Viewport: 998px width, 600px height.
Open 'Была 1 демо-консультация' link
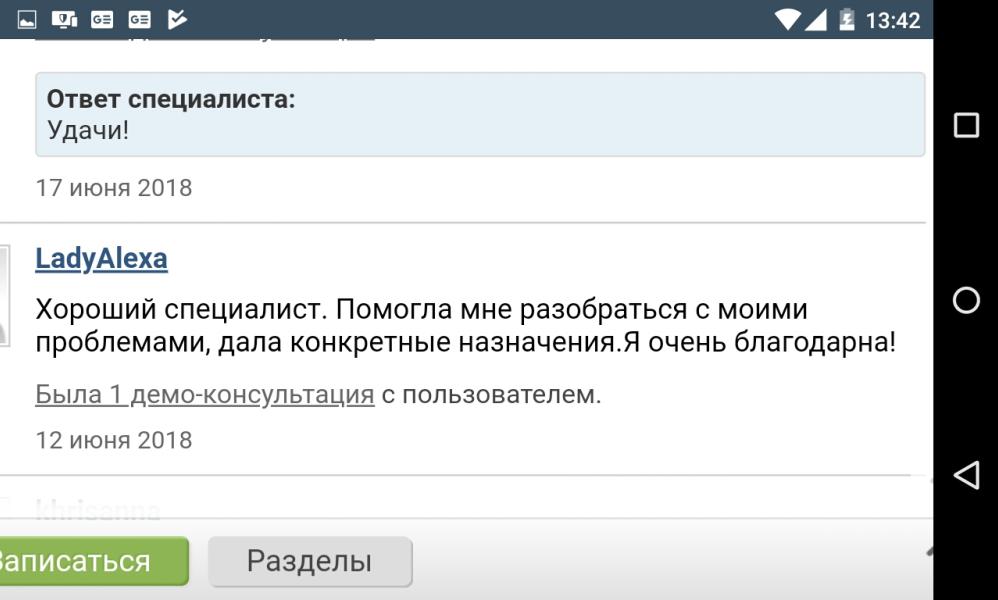(x=204, y=394)
